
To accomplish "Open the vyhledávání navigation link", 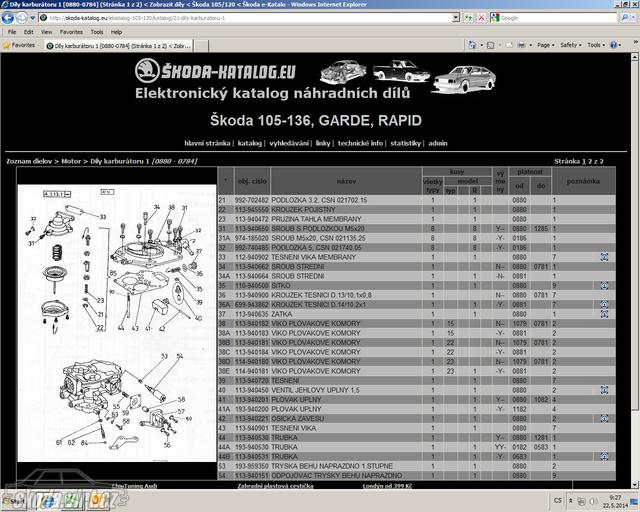I will click(x=289, y=143).
